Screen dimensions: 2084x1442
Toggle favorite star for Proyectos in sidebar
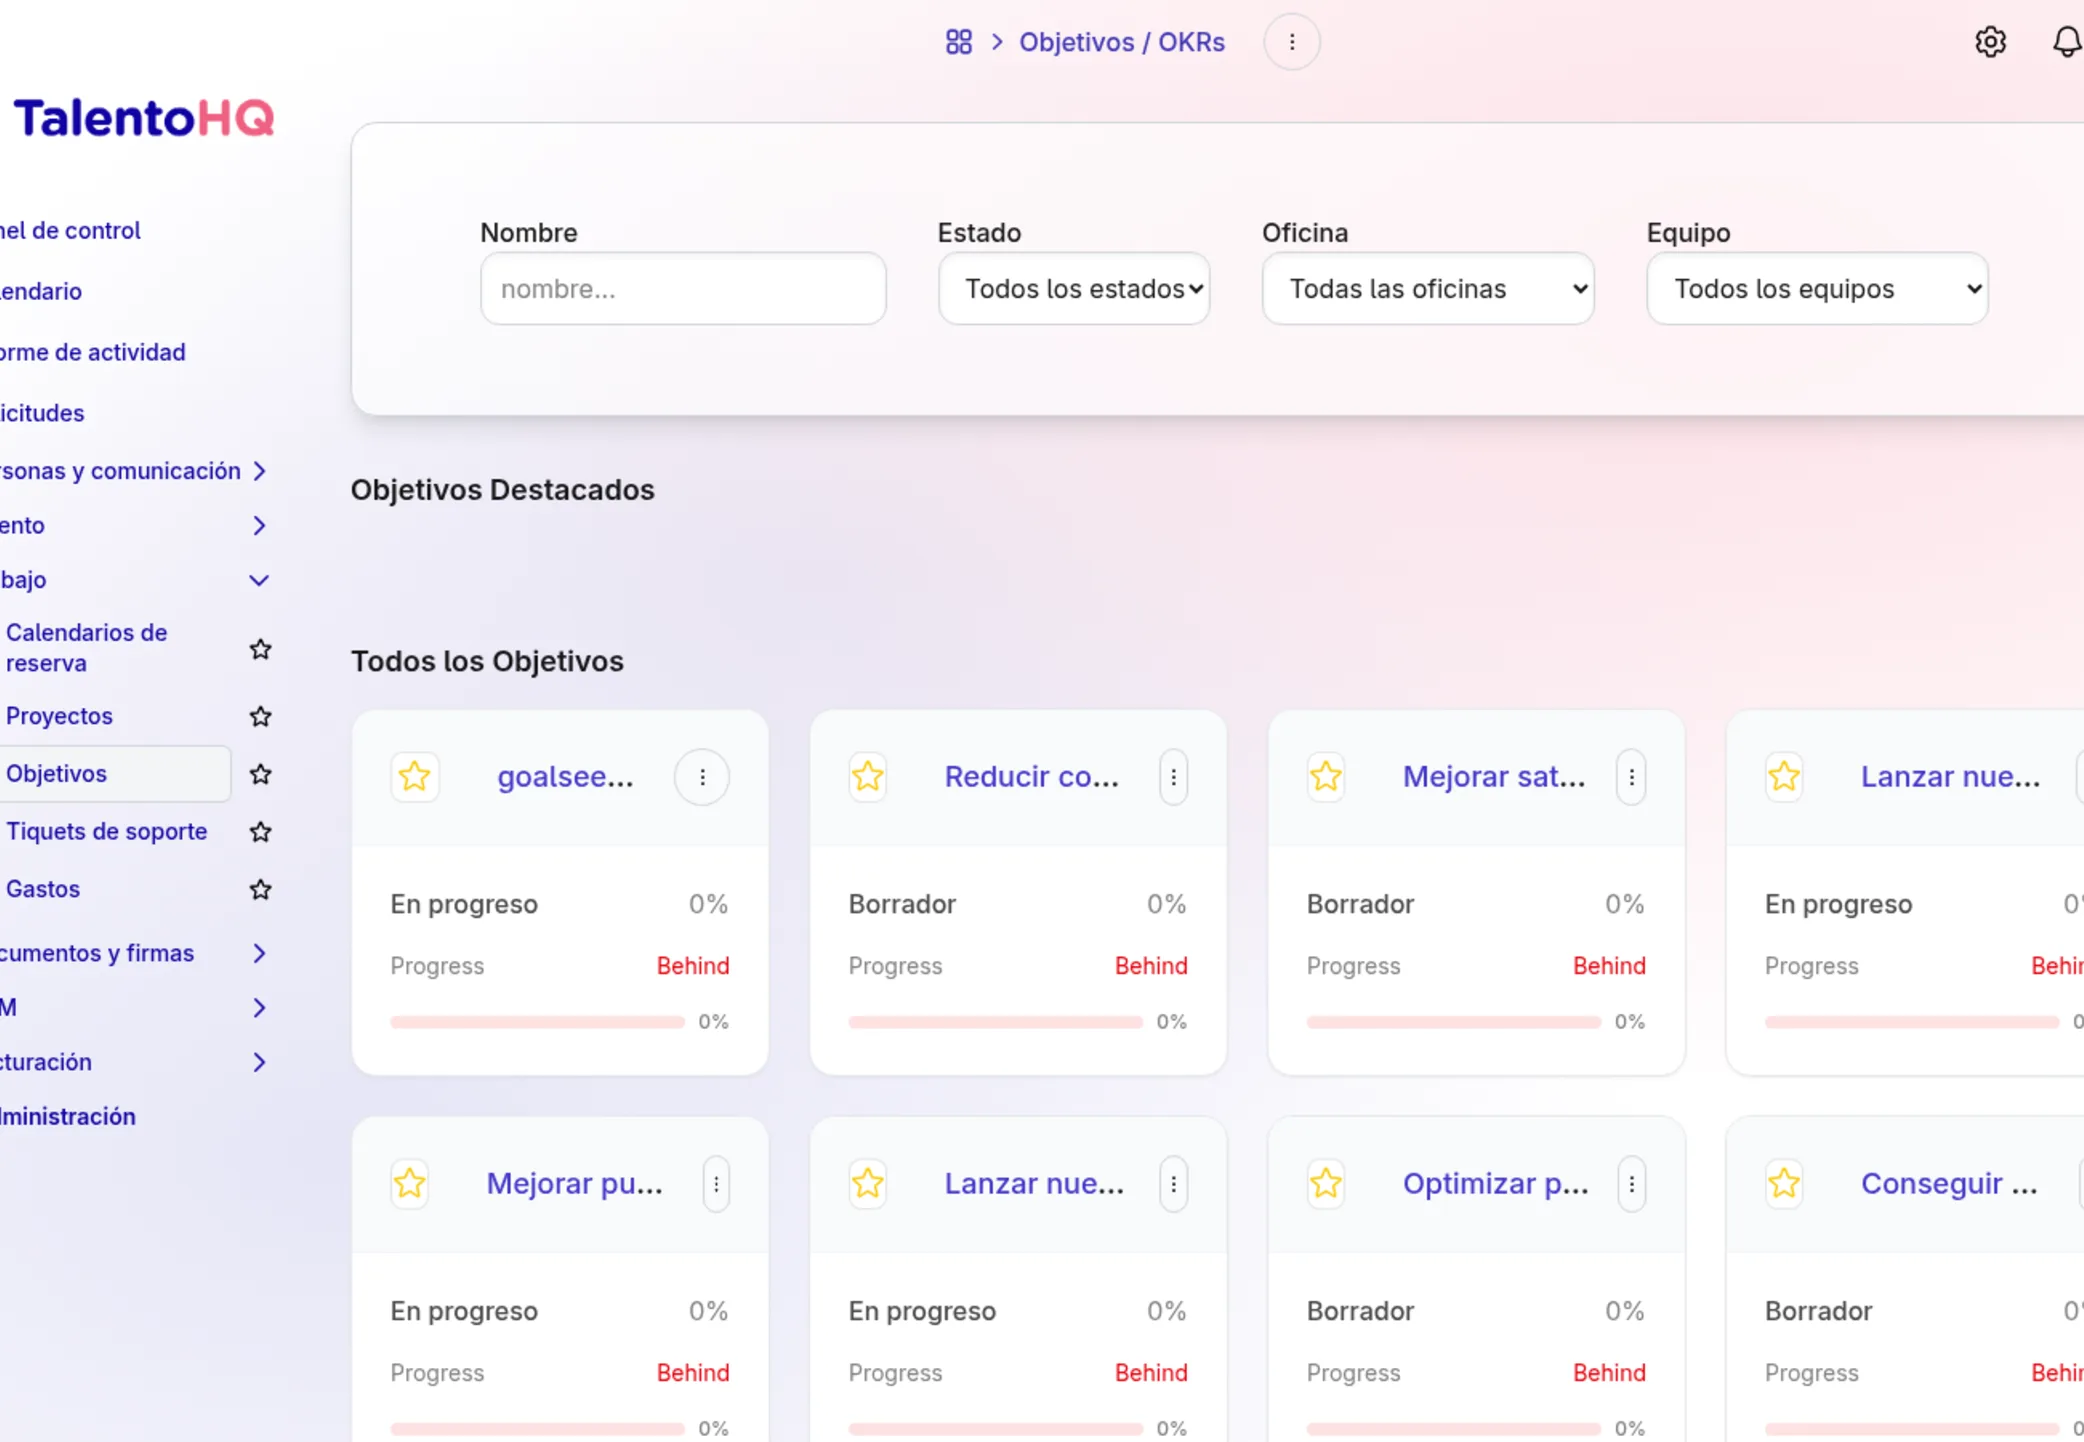(260, 716)
